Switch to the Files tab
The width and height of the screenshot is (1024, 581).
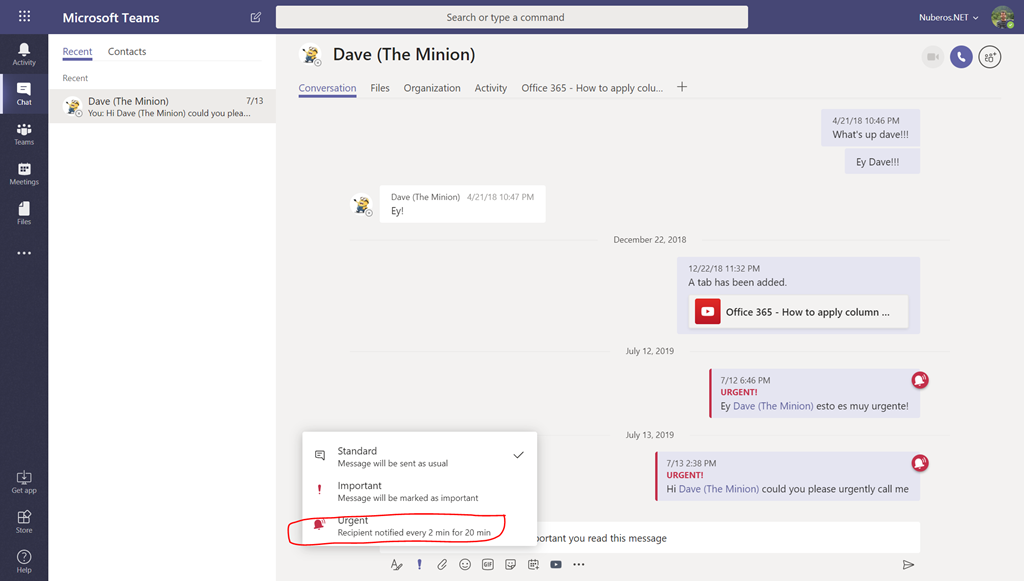point(379,88)
